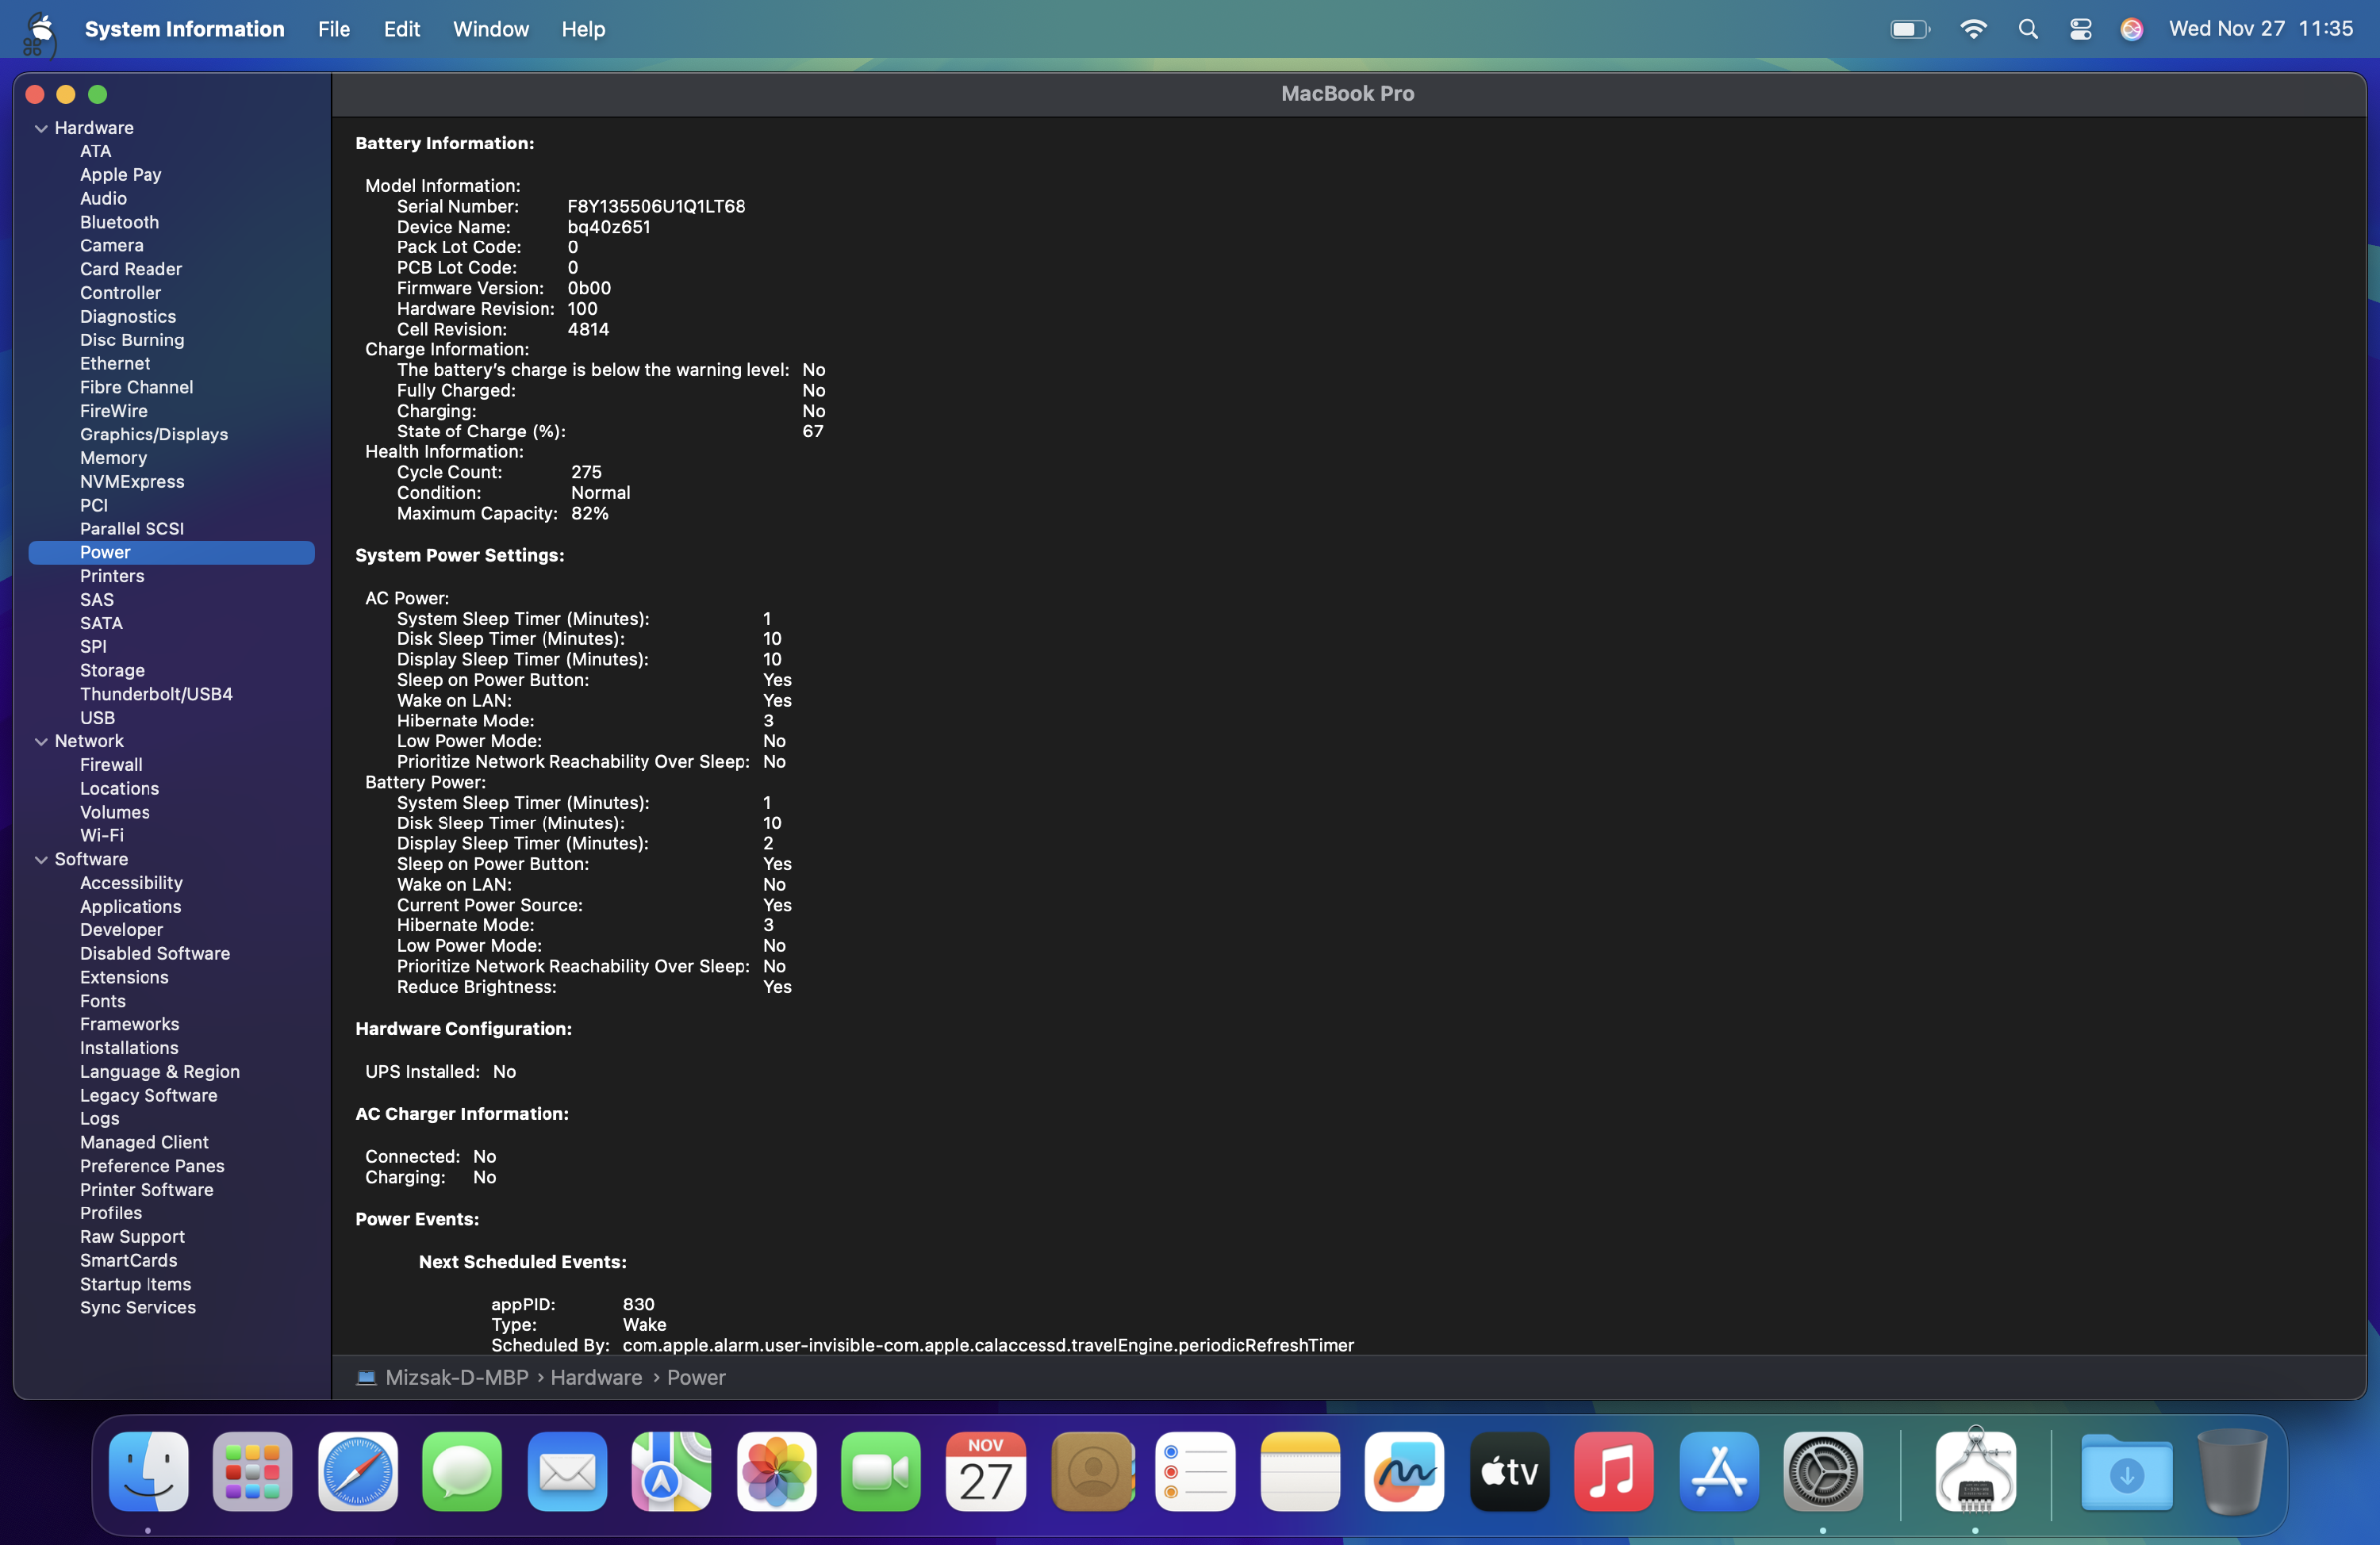Select Graphics/Displays in sidebar
This screenshot has width=2380, height=1545.
tap(154, 434)
